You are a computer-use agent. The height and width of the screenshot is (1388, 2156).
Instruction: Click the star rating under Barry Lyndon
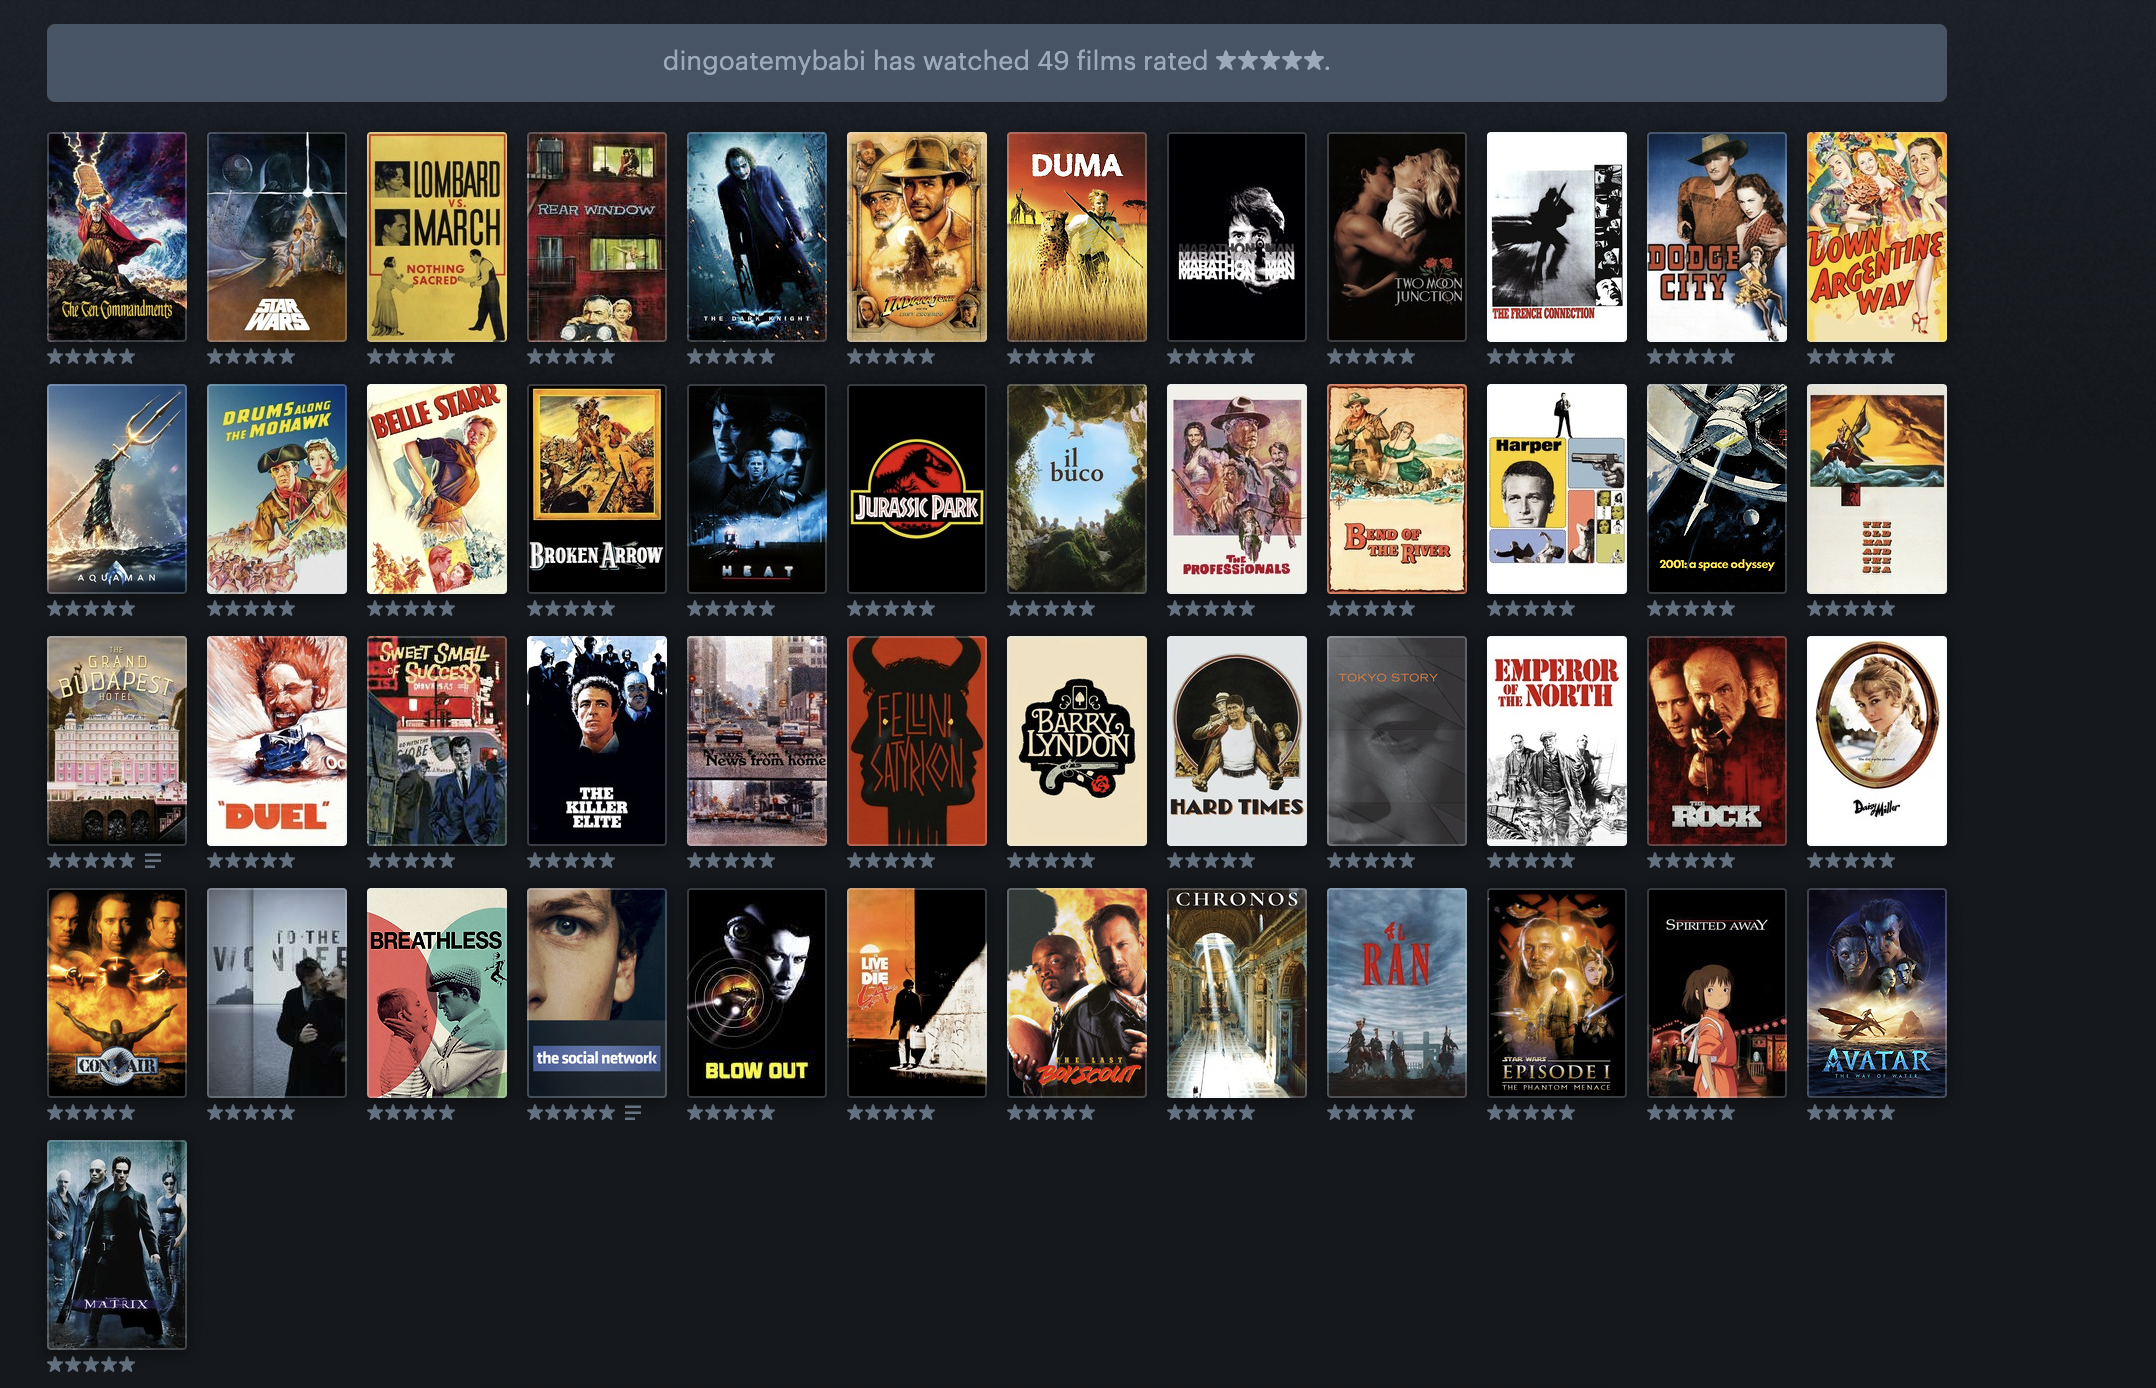coord(1051,860)
